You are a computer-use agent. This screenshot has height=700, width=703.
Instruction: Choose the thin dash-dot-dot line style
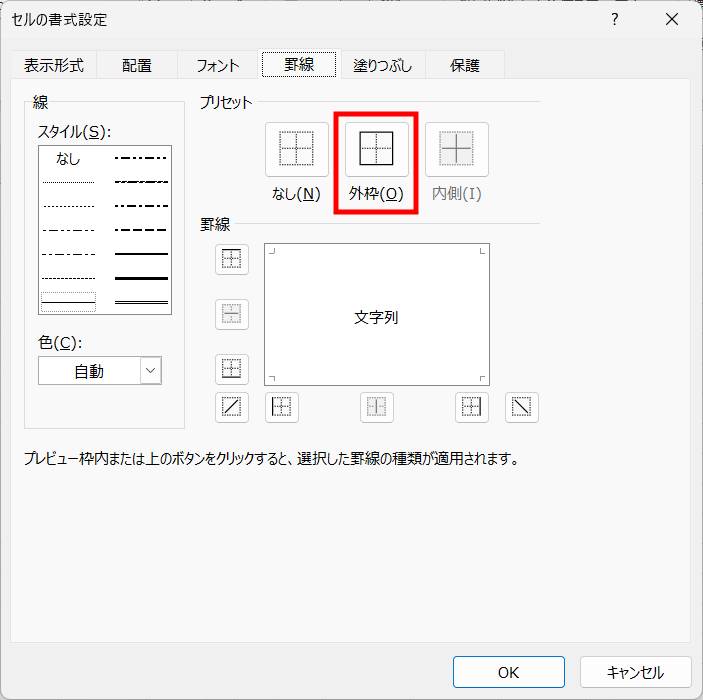point(68,230)
